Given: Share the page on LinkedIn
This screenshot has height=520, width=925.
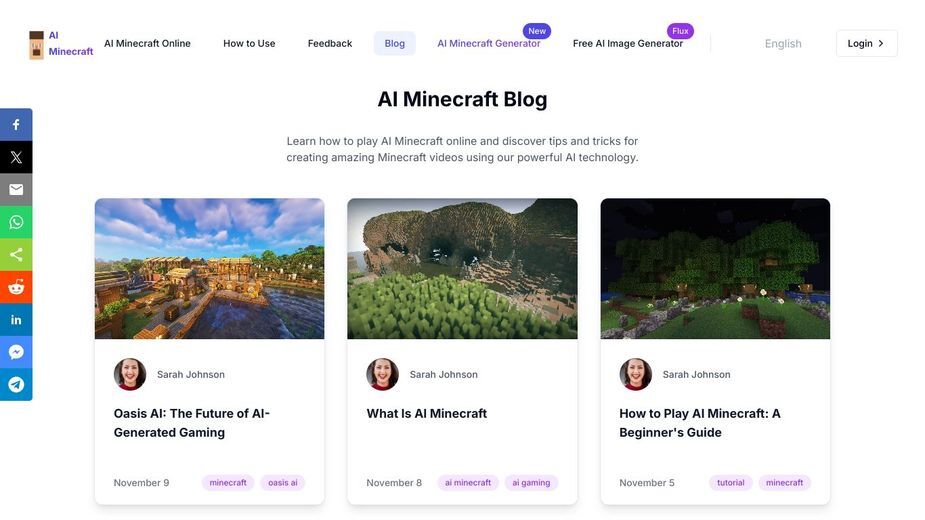Looking at the screenshot, I should [x=16, y=319].
